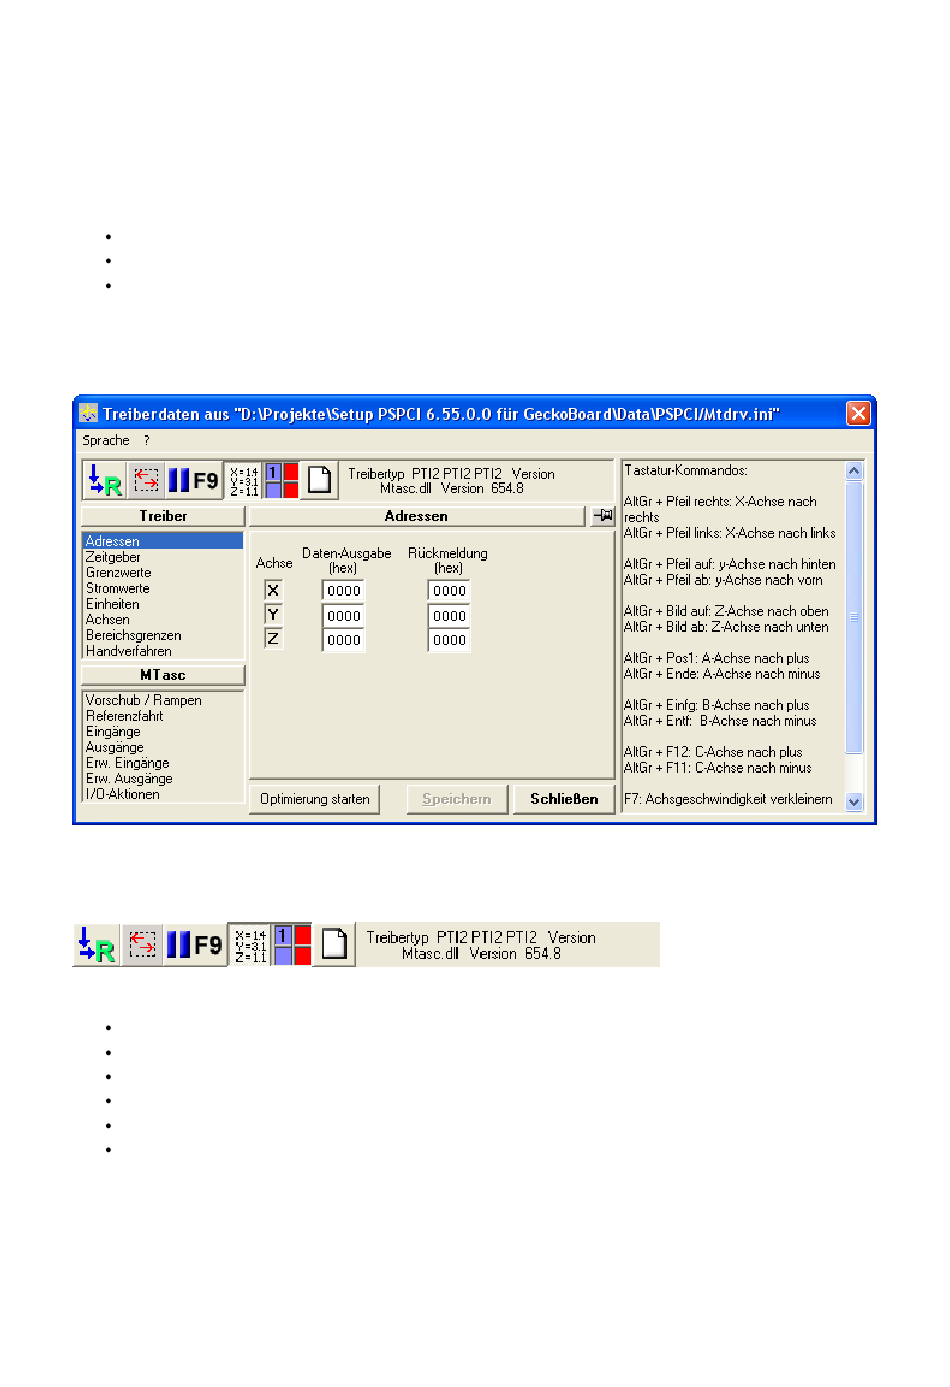Select Referenzfahrt in the MTasc list
The height and width of the screenshot is (1387, 950).
coord(163,716)
